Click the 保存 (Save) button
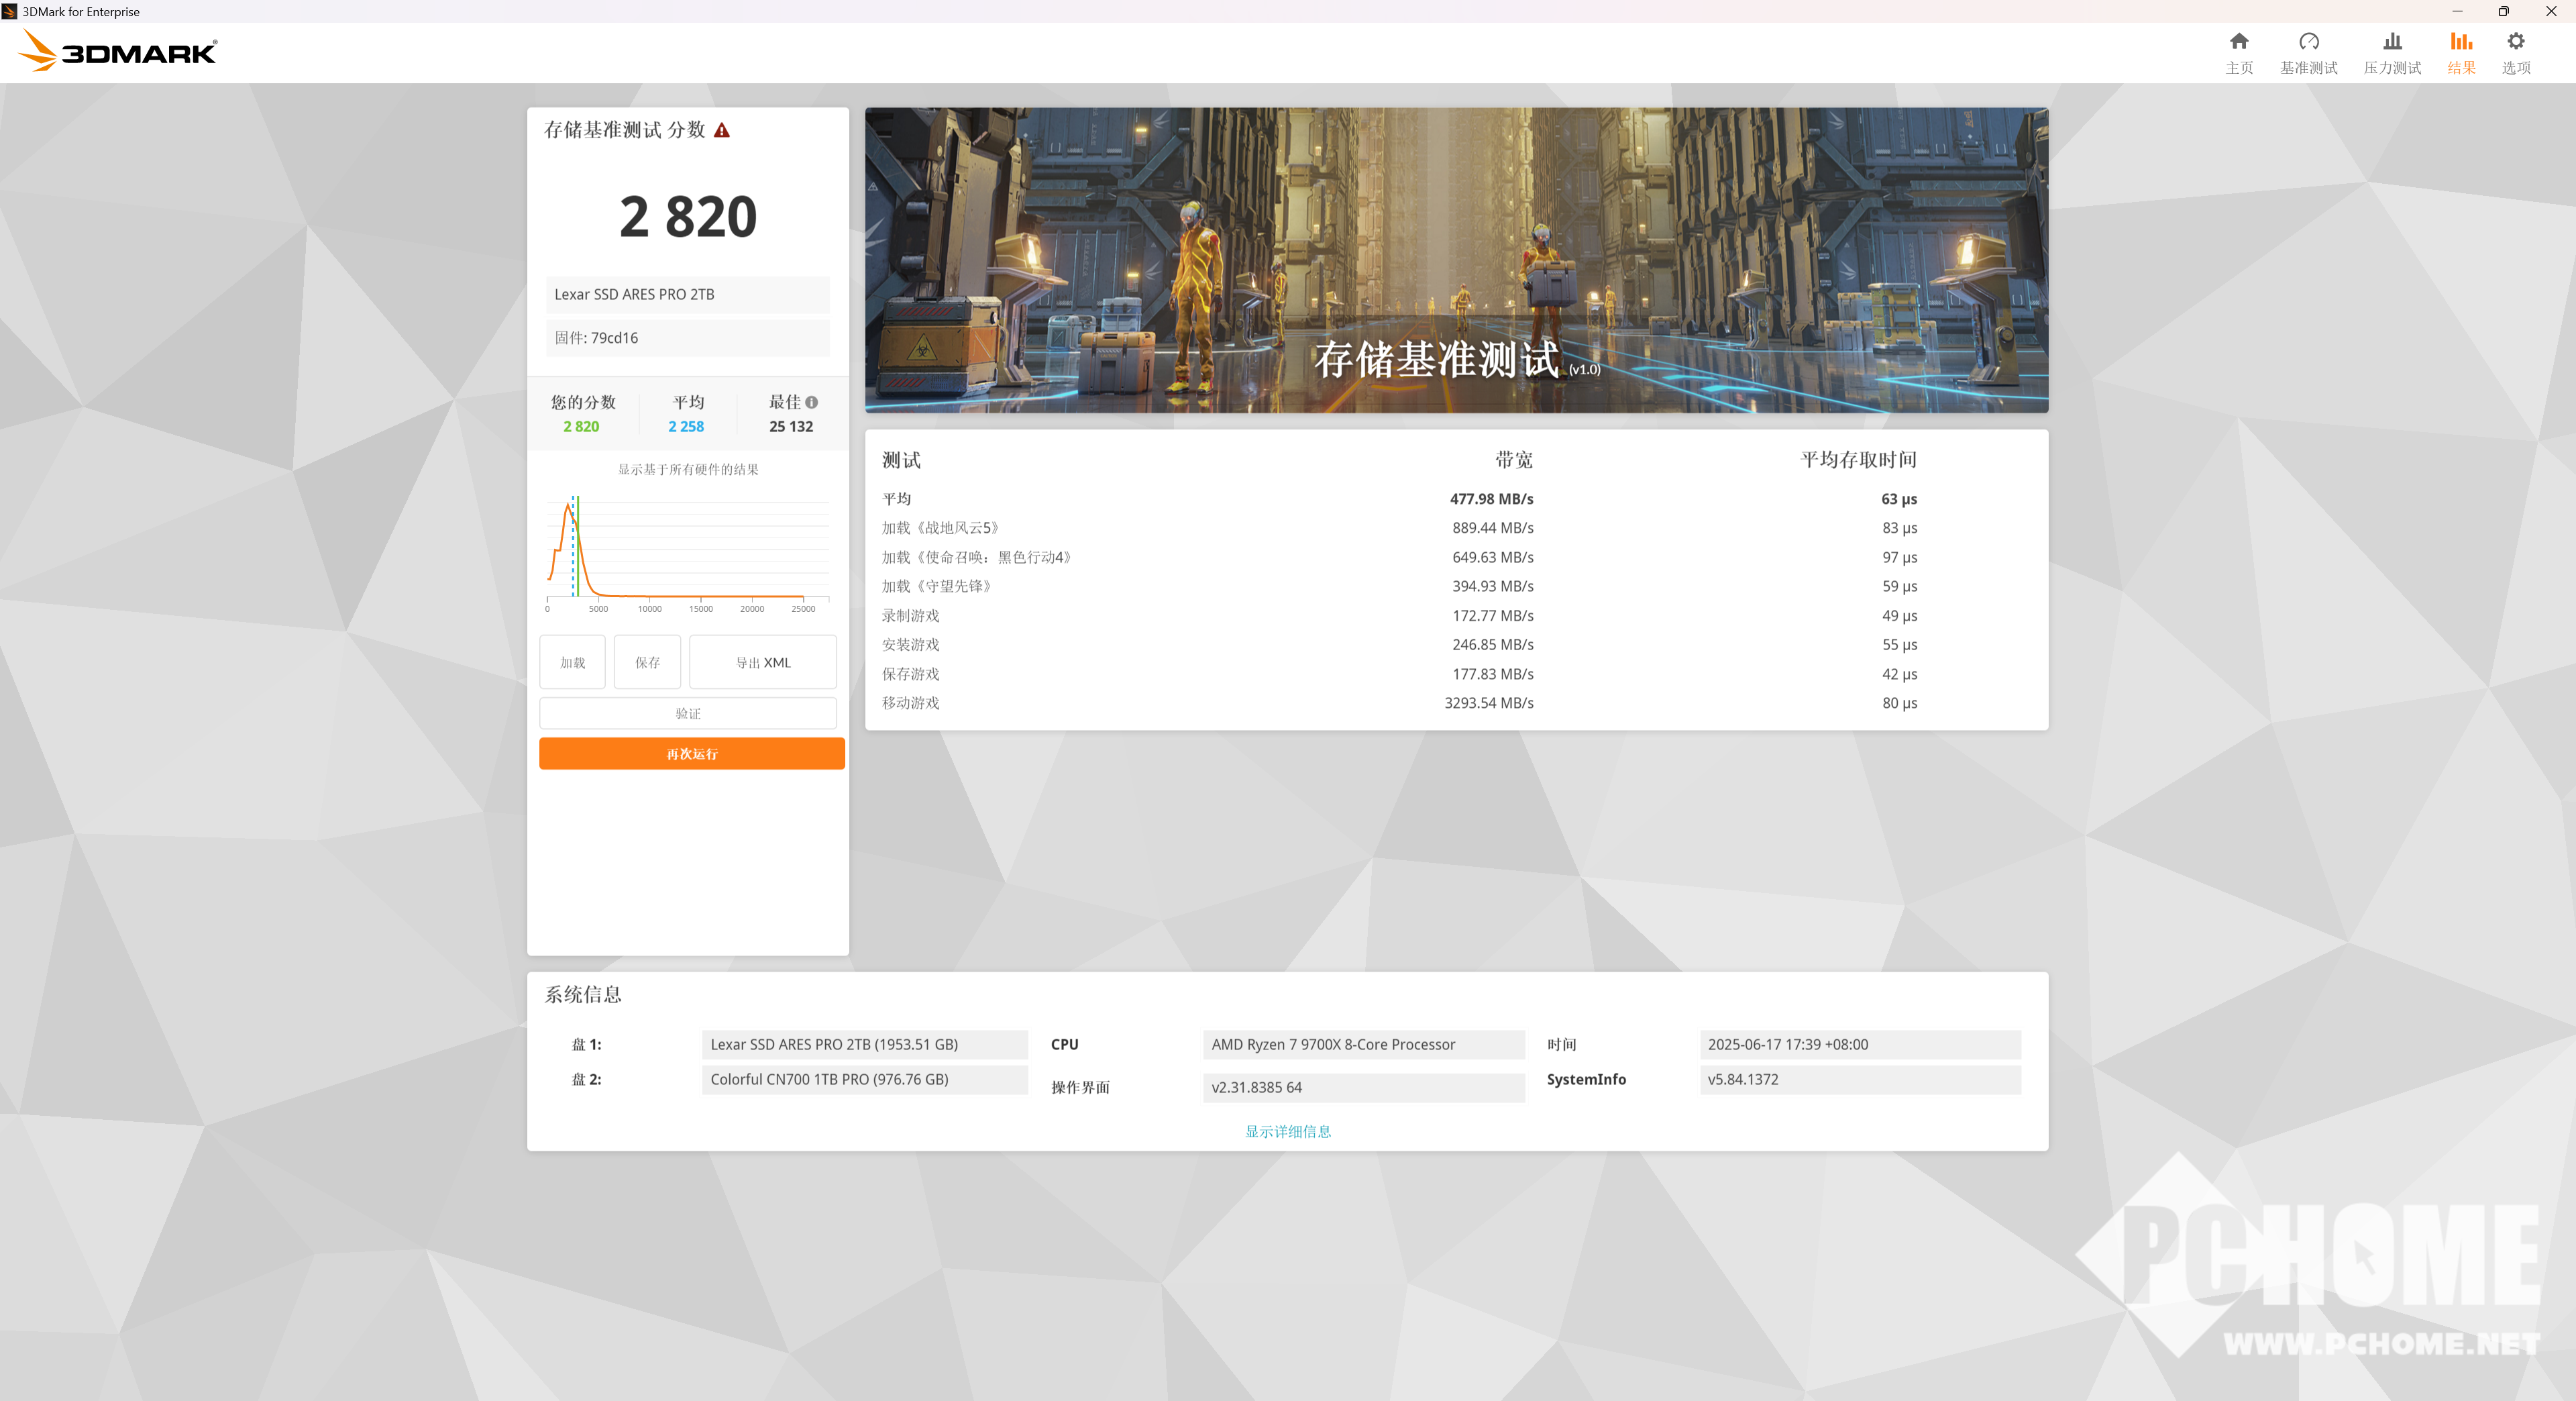The image size is (2576, 1401). 647,662
